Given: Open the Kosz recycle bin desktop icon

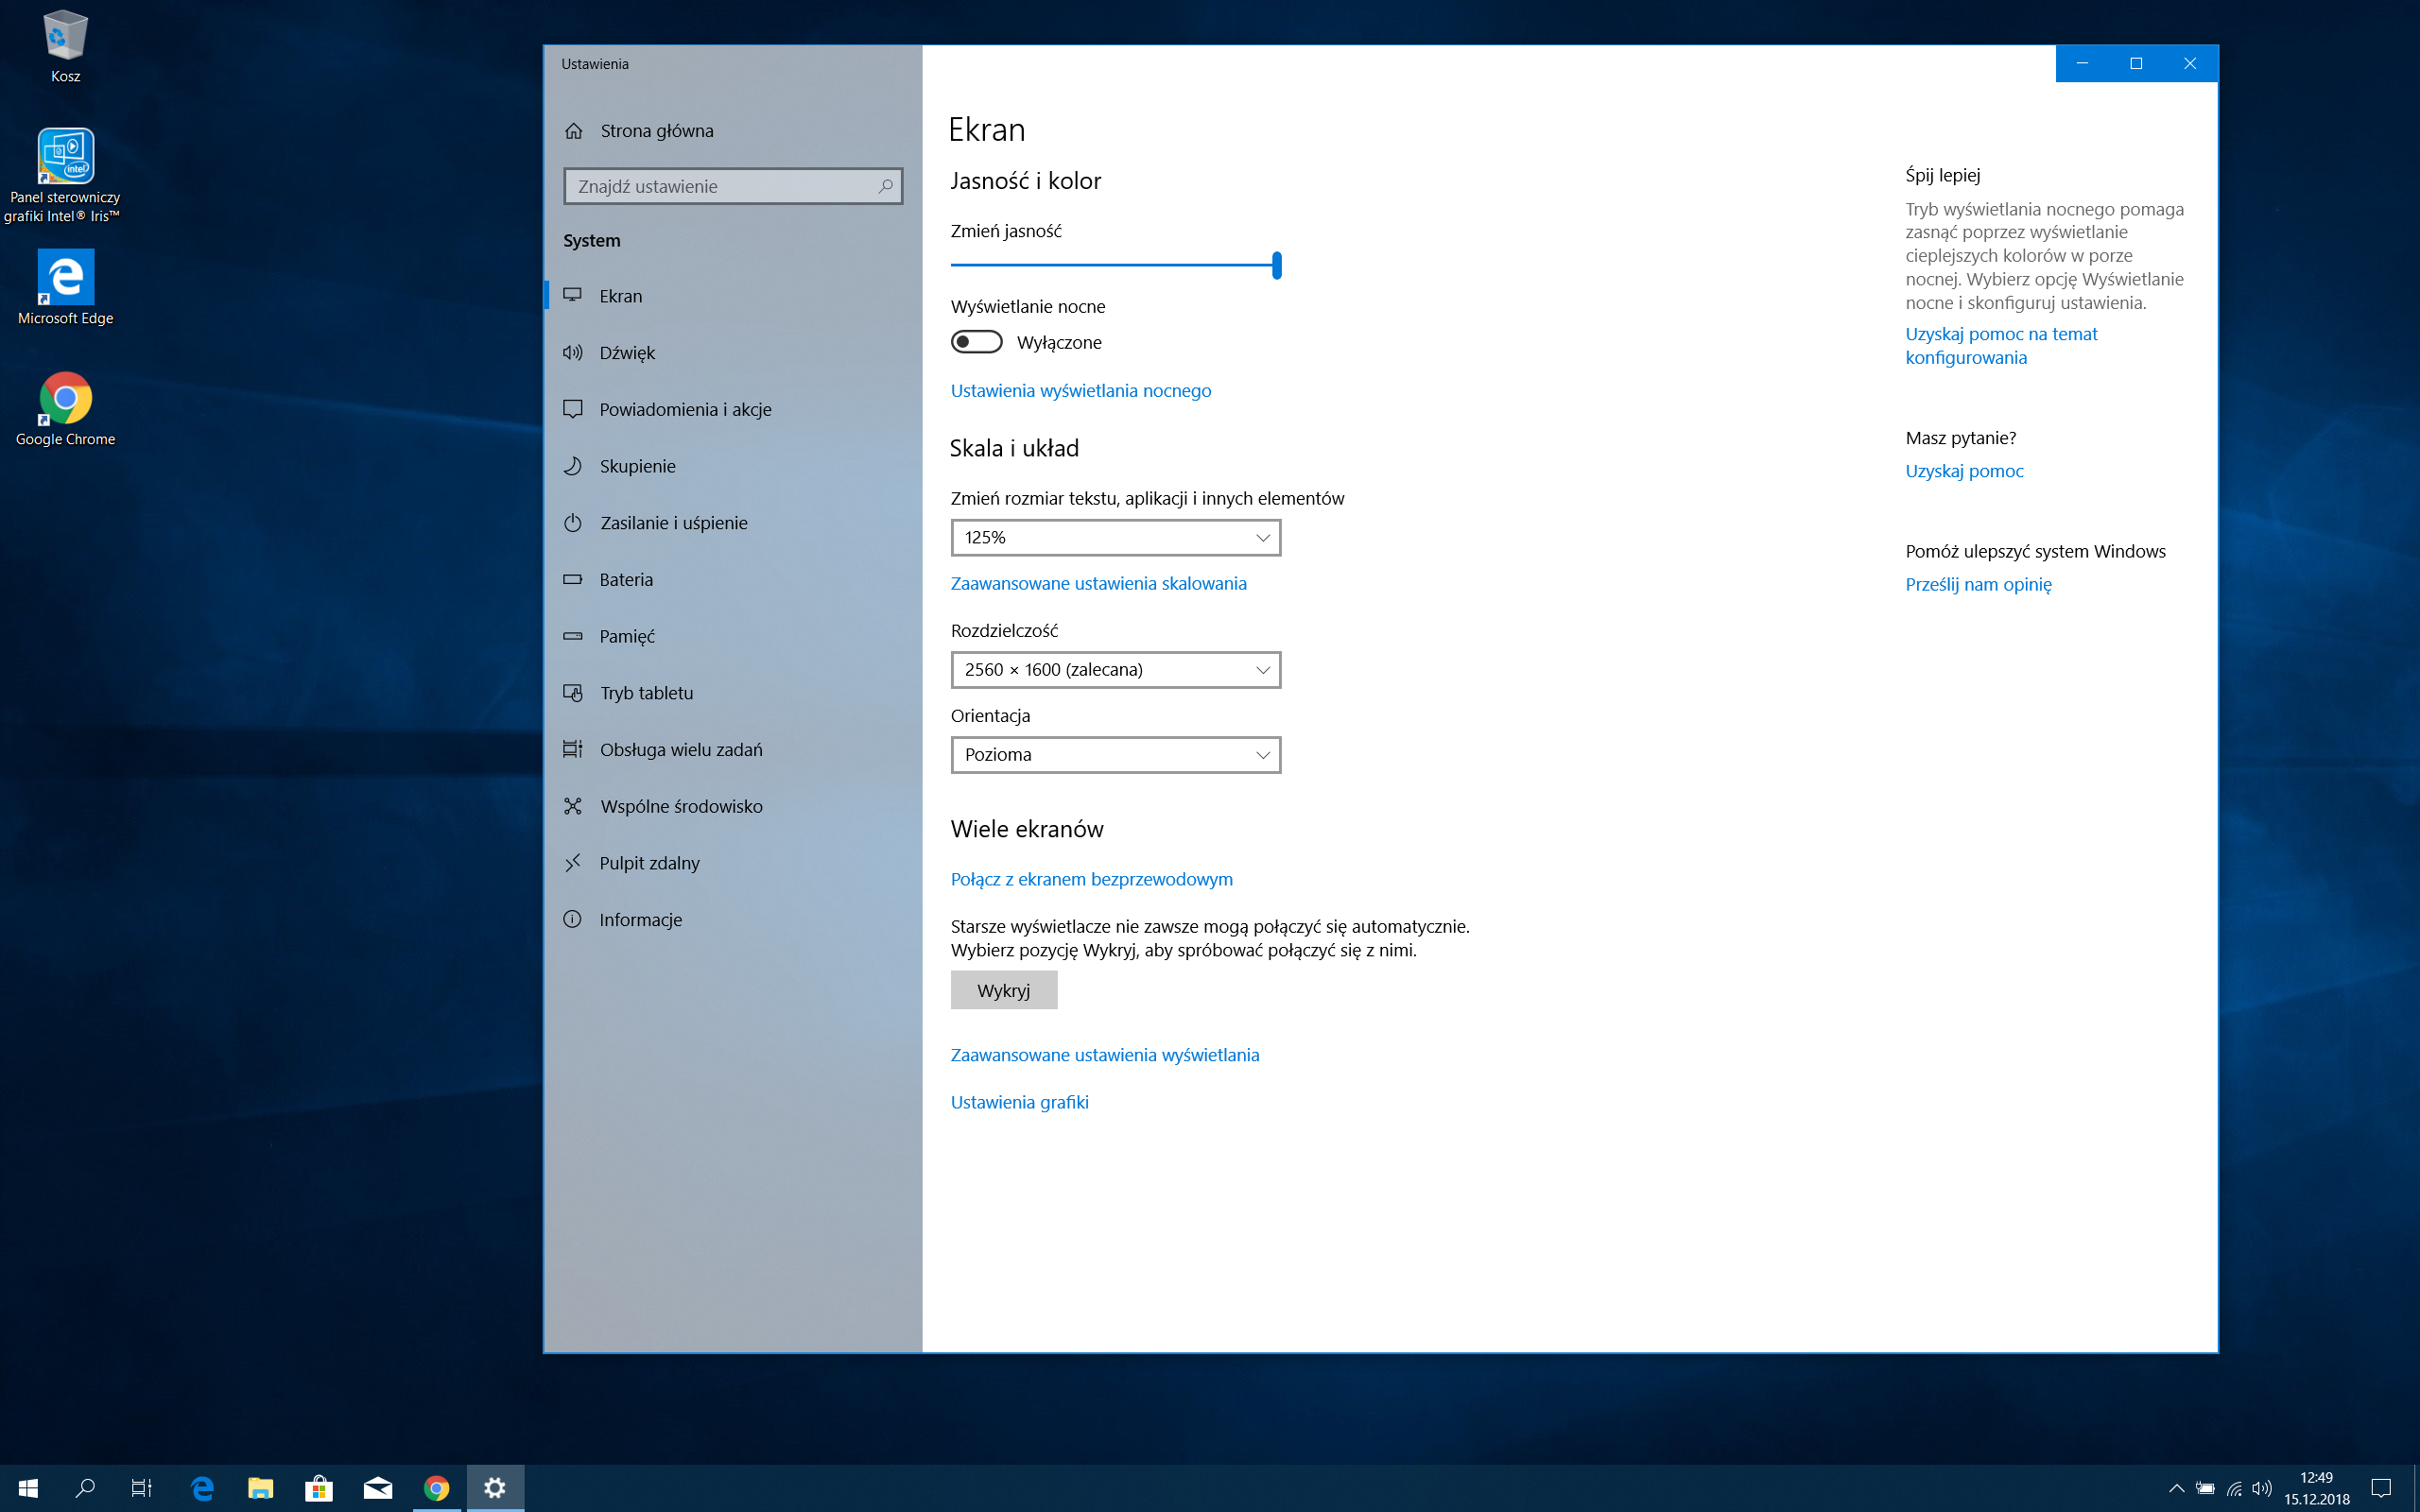Looking at the screenshot, I should (x=66, y=46).
